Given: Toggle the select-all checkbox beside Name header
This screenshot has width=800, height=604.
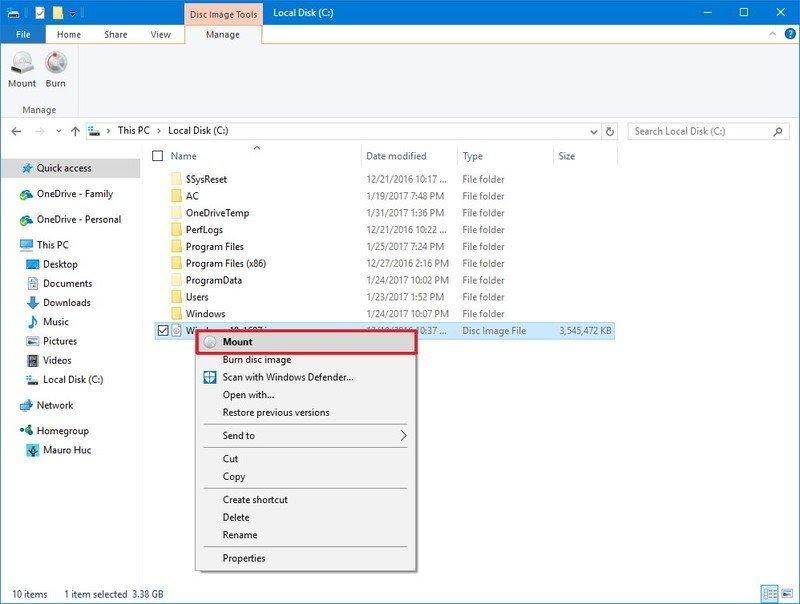Looking at the screenshot, I should pyautogui.click(x=157, y=156).
